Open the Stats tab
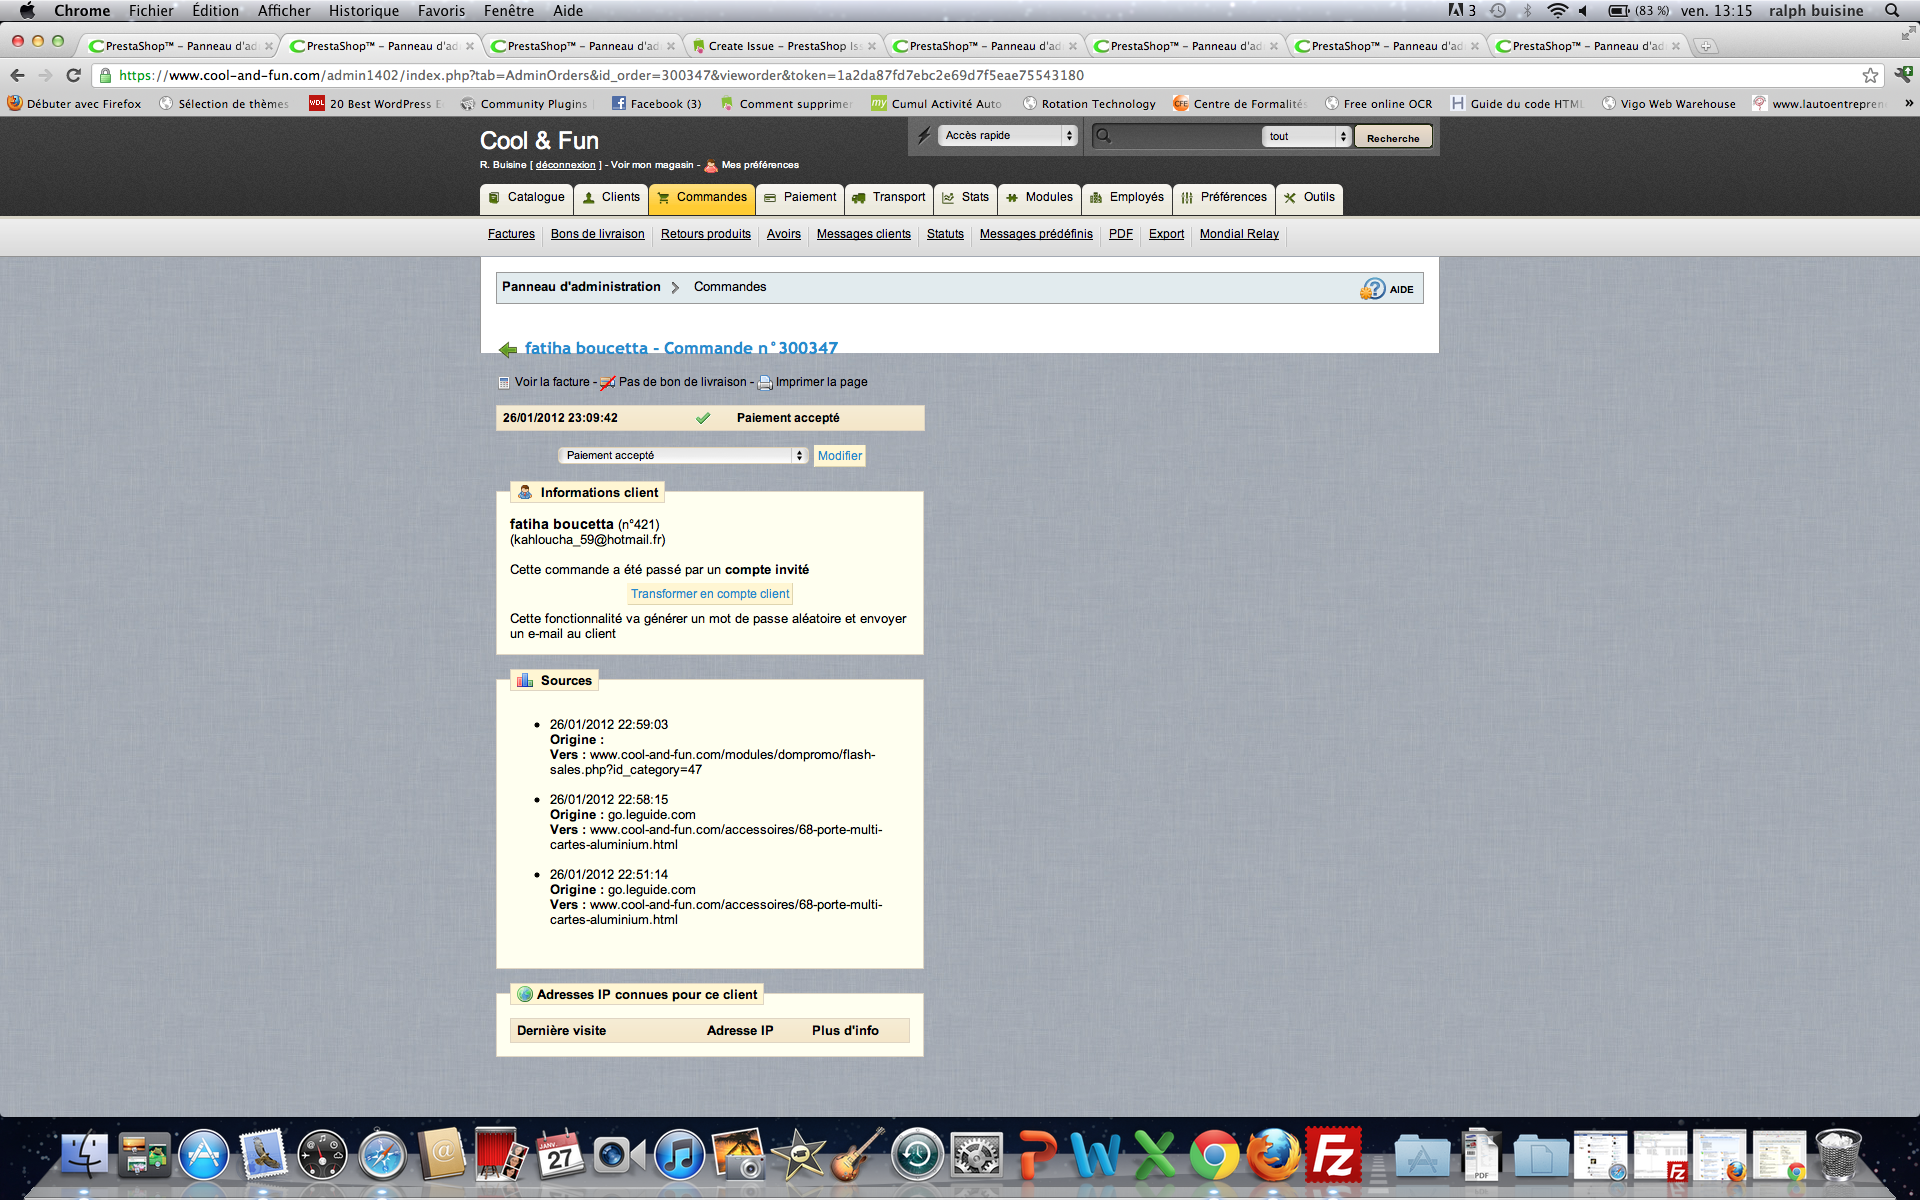This screenshot has height=1200, width=1920. (966, 198)
